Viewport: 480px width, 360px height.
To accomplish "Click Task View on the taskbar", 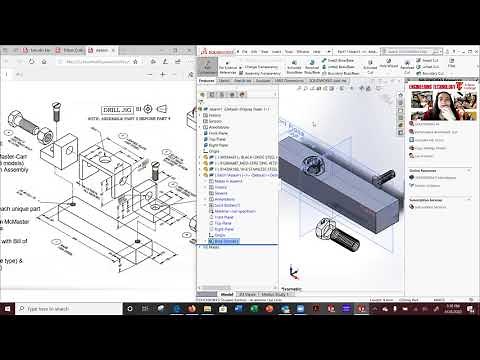I will [x=145, y=309].
